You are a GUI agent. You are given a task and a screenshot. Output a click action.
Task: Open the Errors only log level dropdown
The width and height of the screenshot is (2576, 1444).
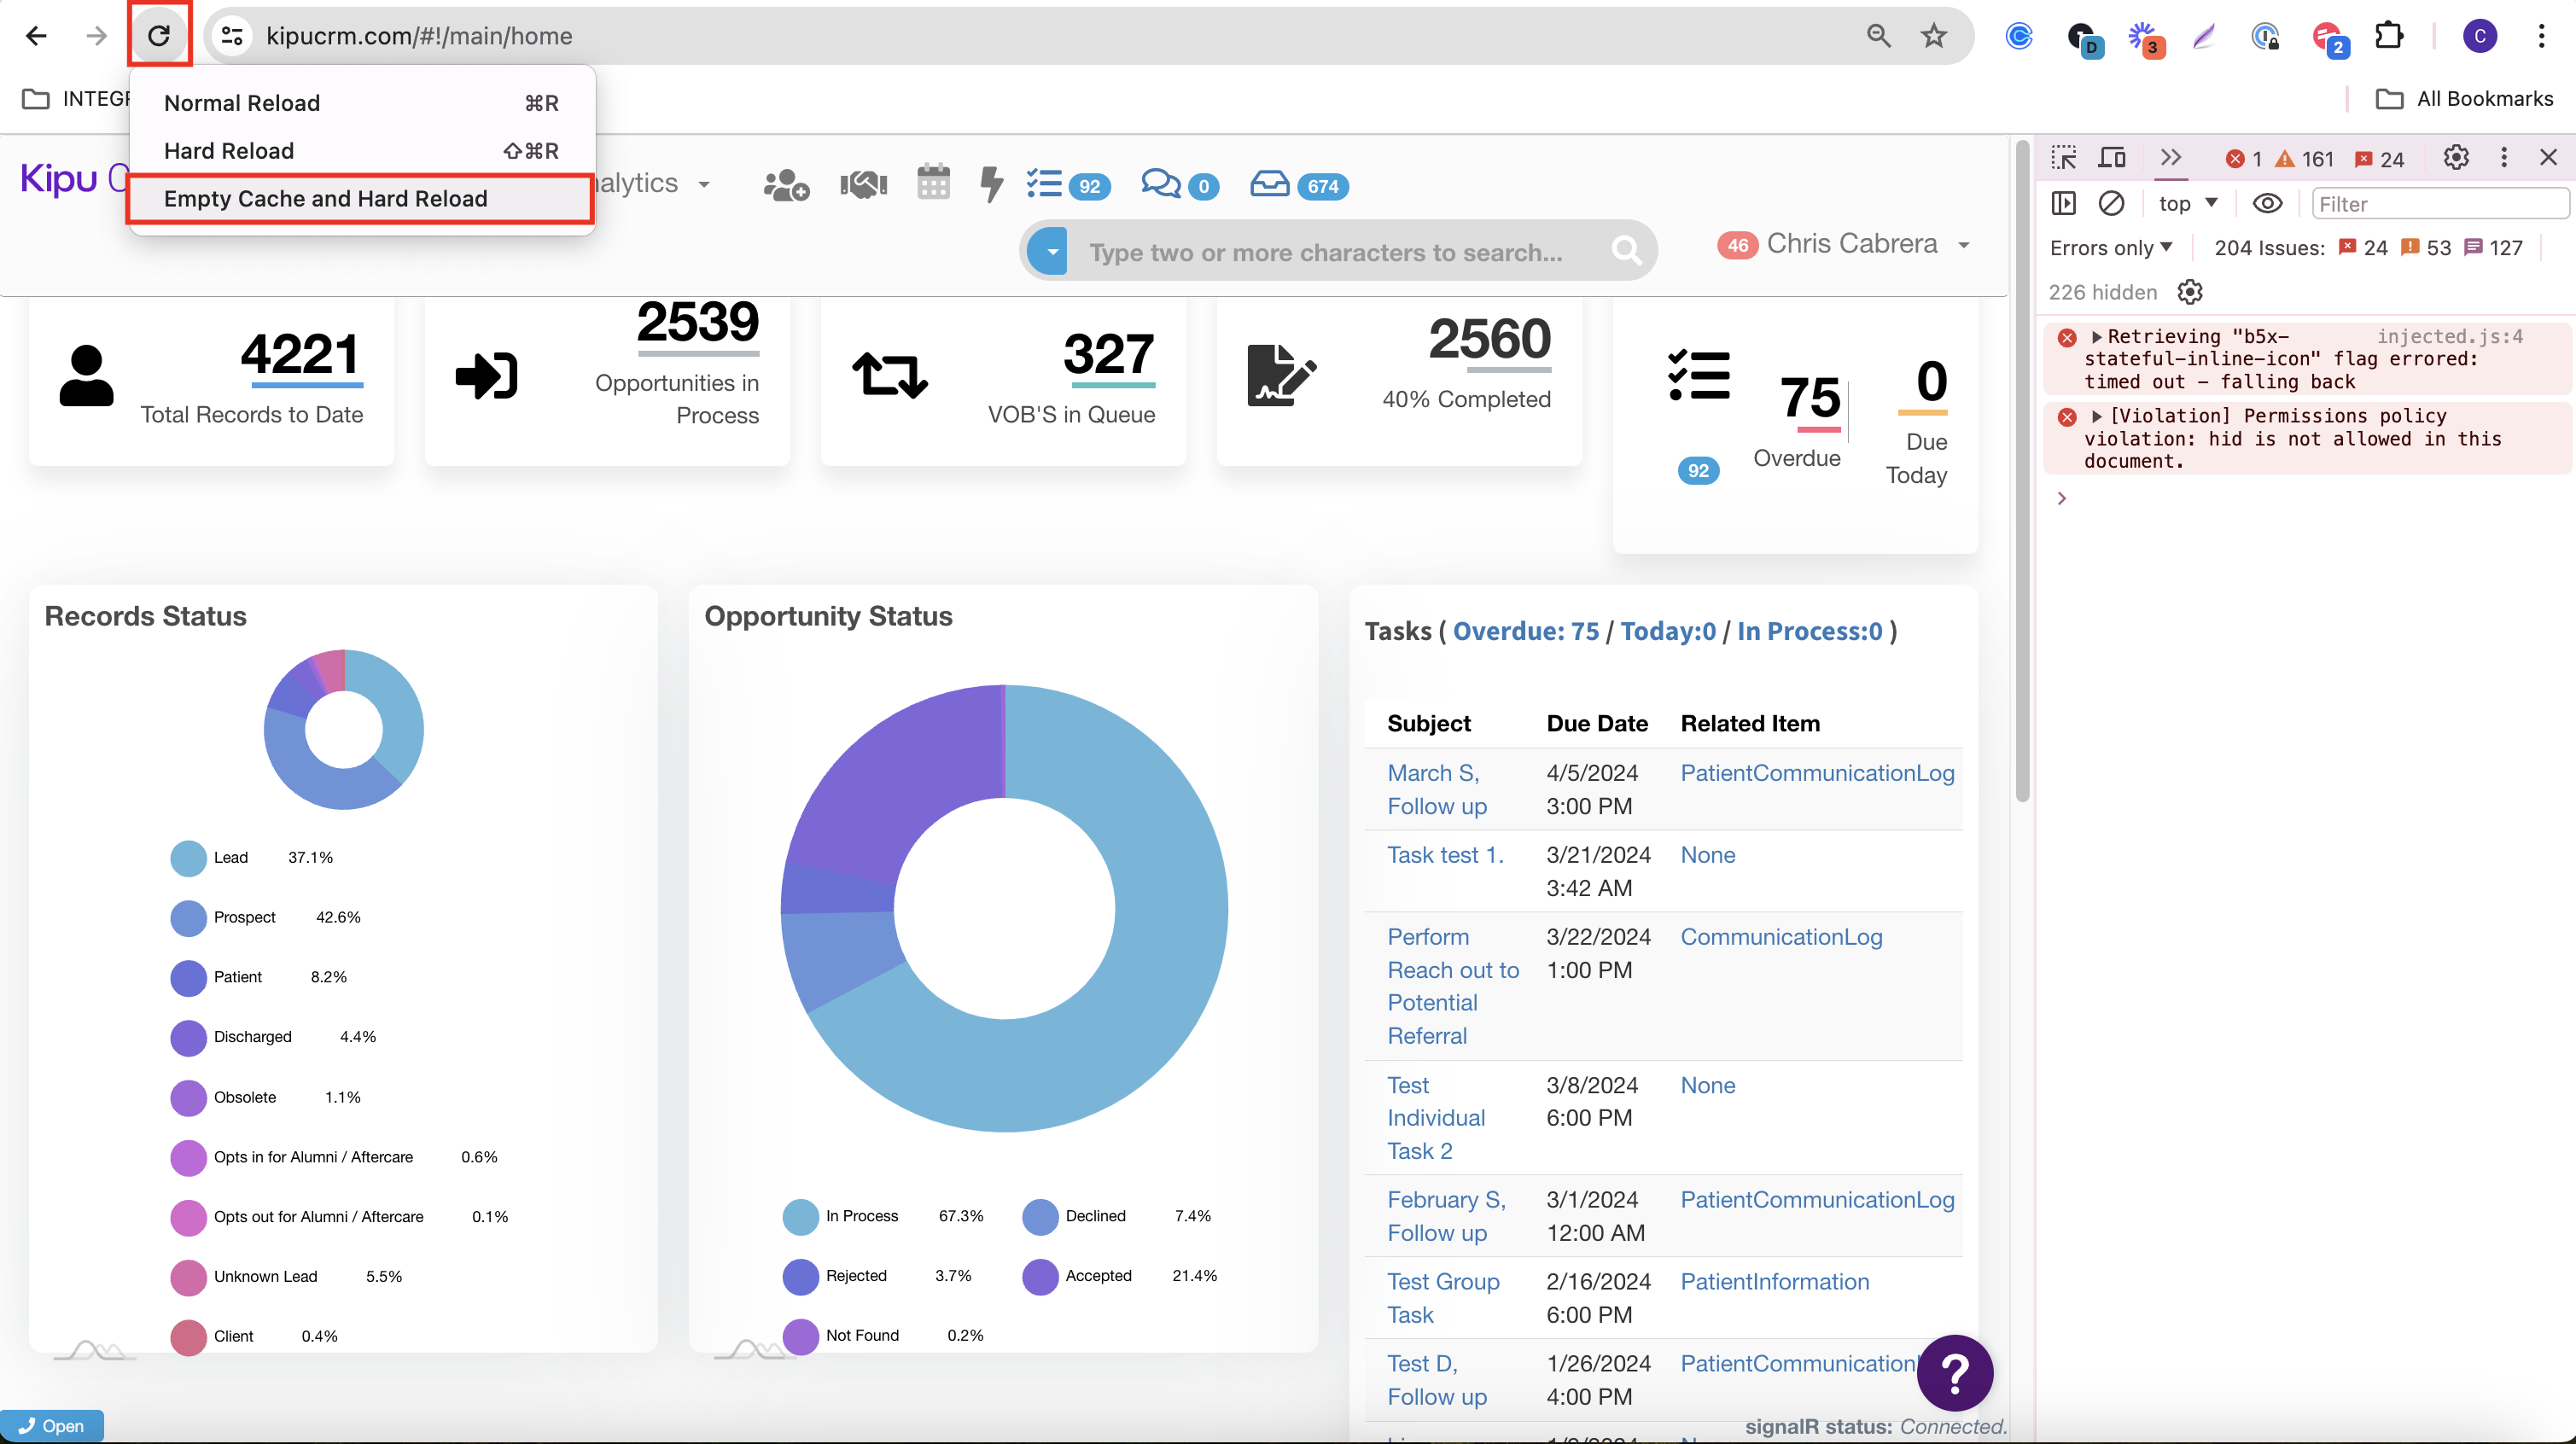pyautogui.click(x=2110, y=248)
